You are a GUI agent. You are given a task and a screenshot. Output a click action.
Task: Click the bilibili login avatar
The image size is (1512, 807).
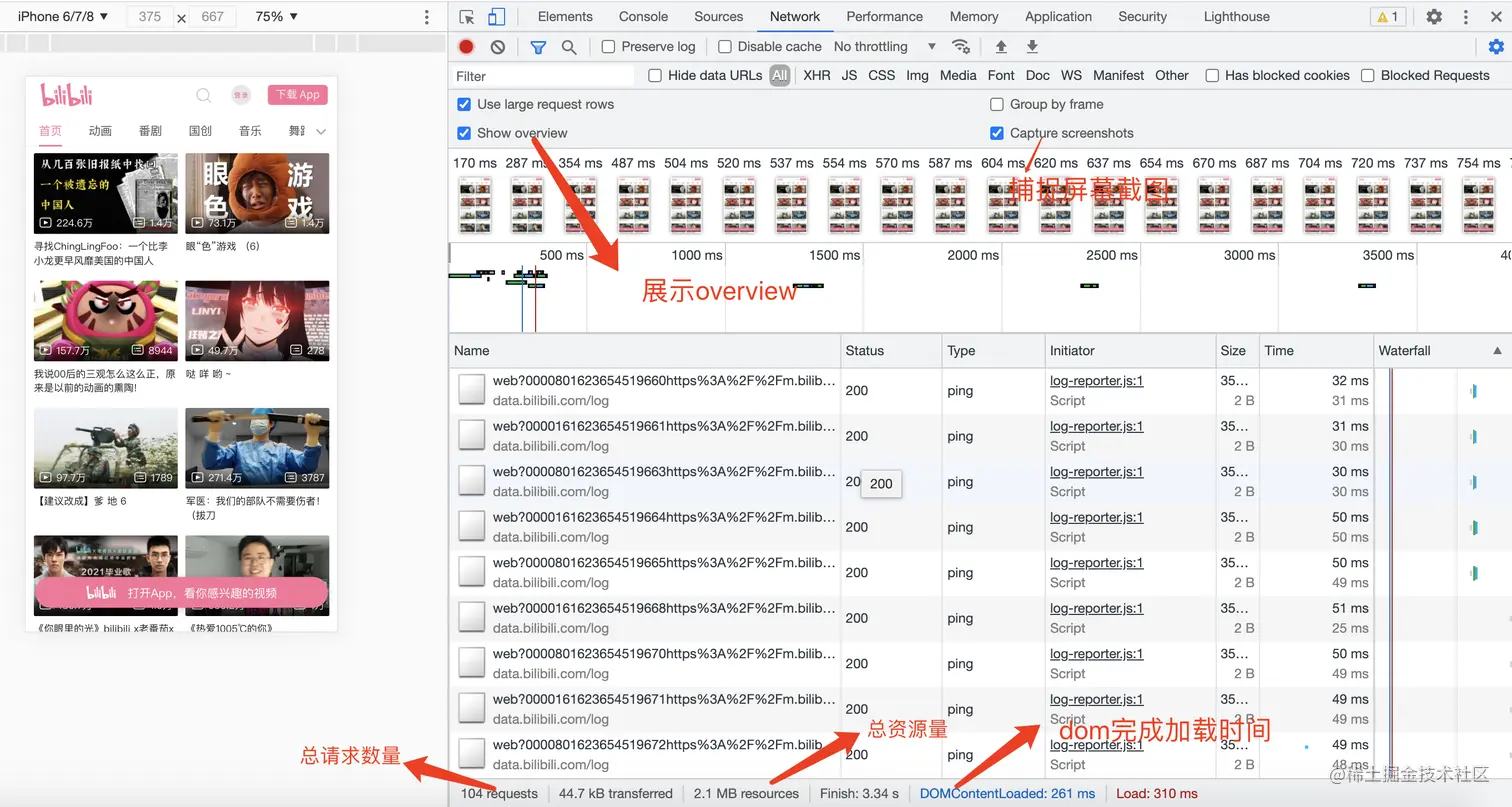coord(241,95)
